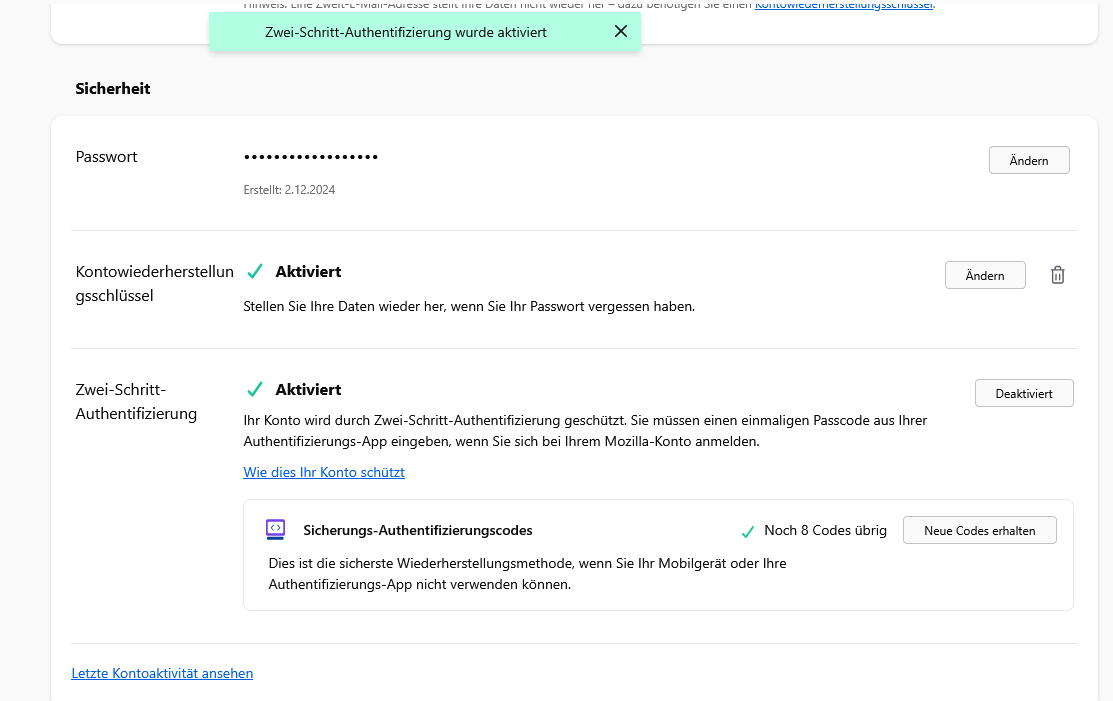The image size is (1113, 701).
Task: Click the Sicherheit section heading
Action: tap(113, 89)
